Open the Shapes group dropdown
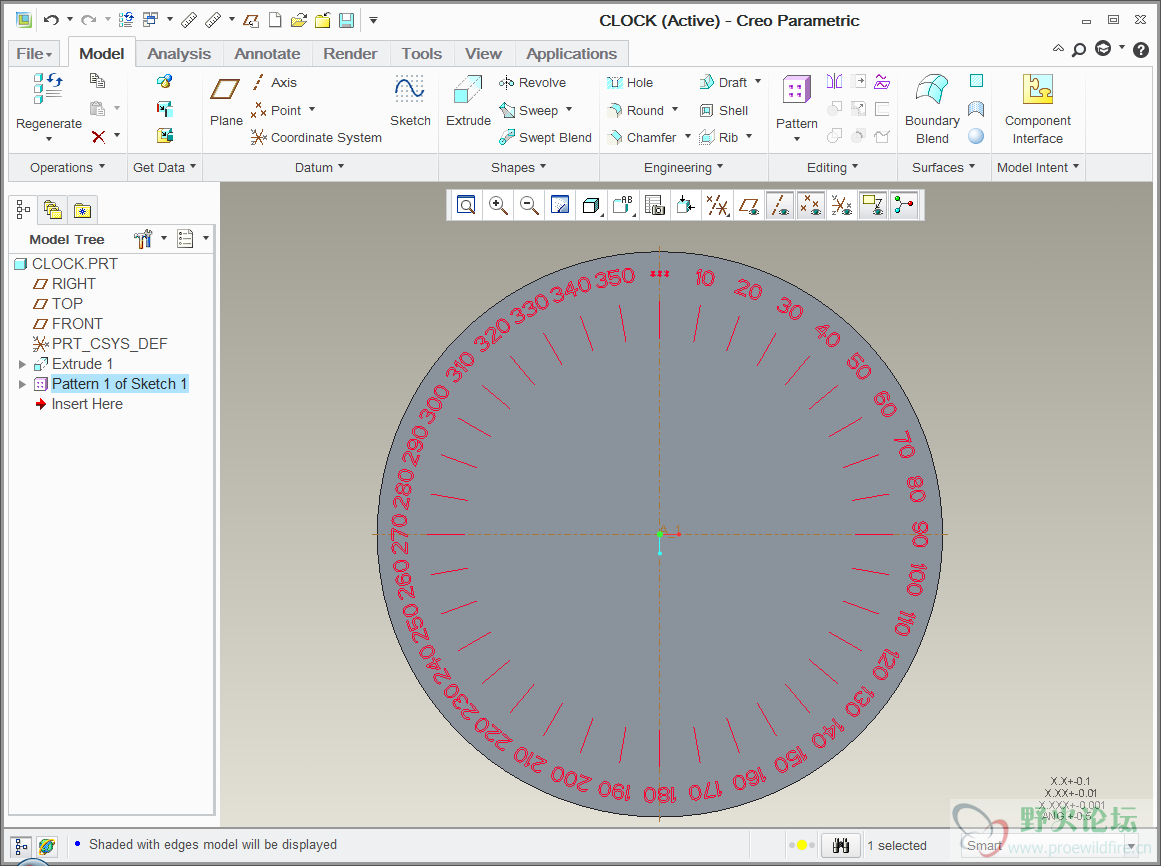 pos(518,167)
